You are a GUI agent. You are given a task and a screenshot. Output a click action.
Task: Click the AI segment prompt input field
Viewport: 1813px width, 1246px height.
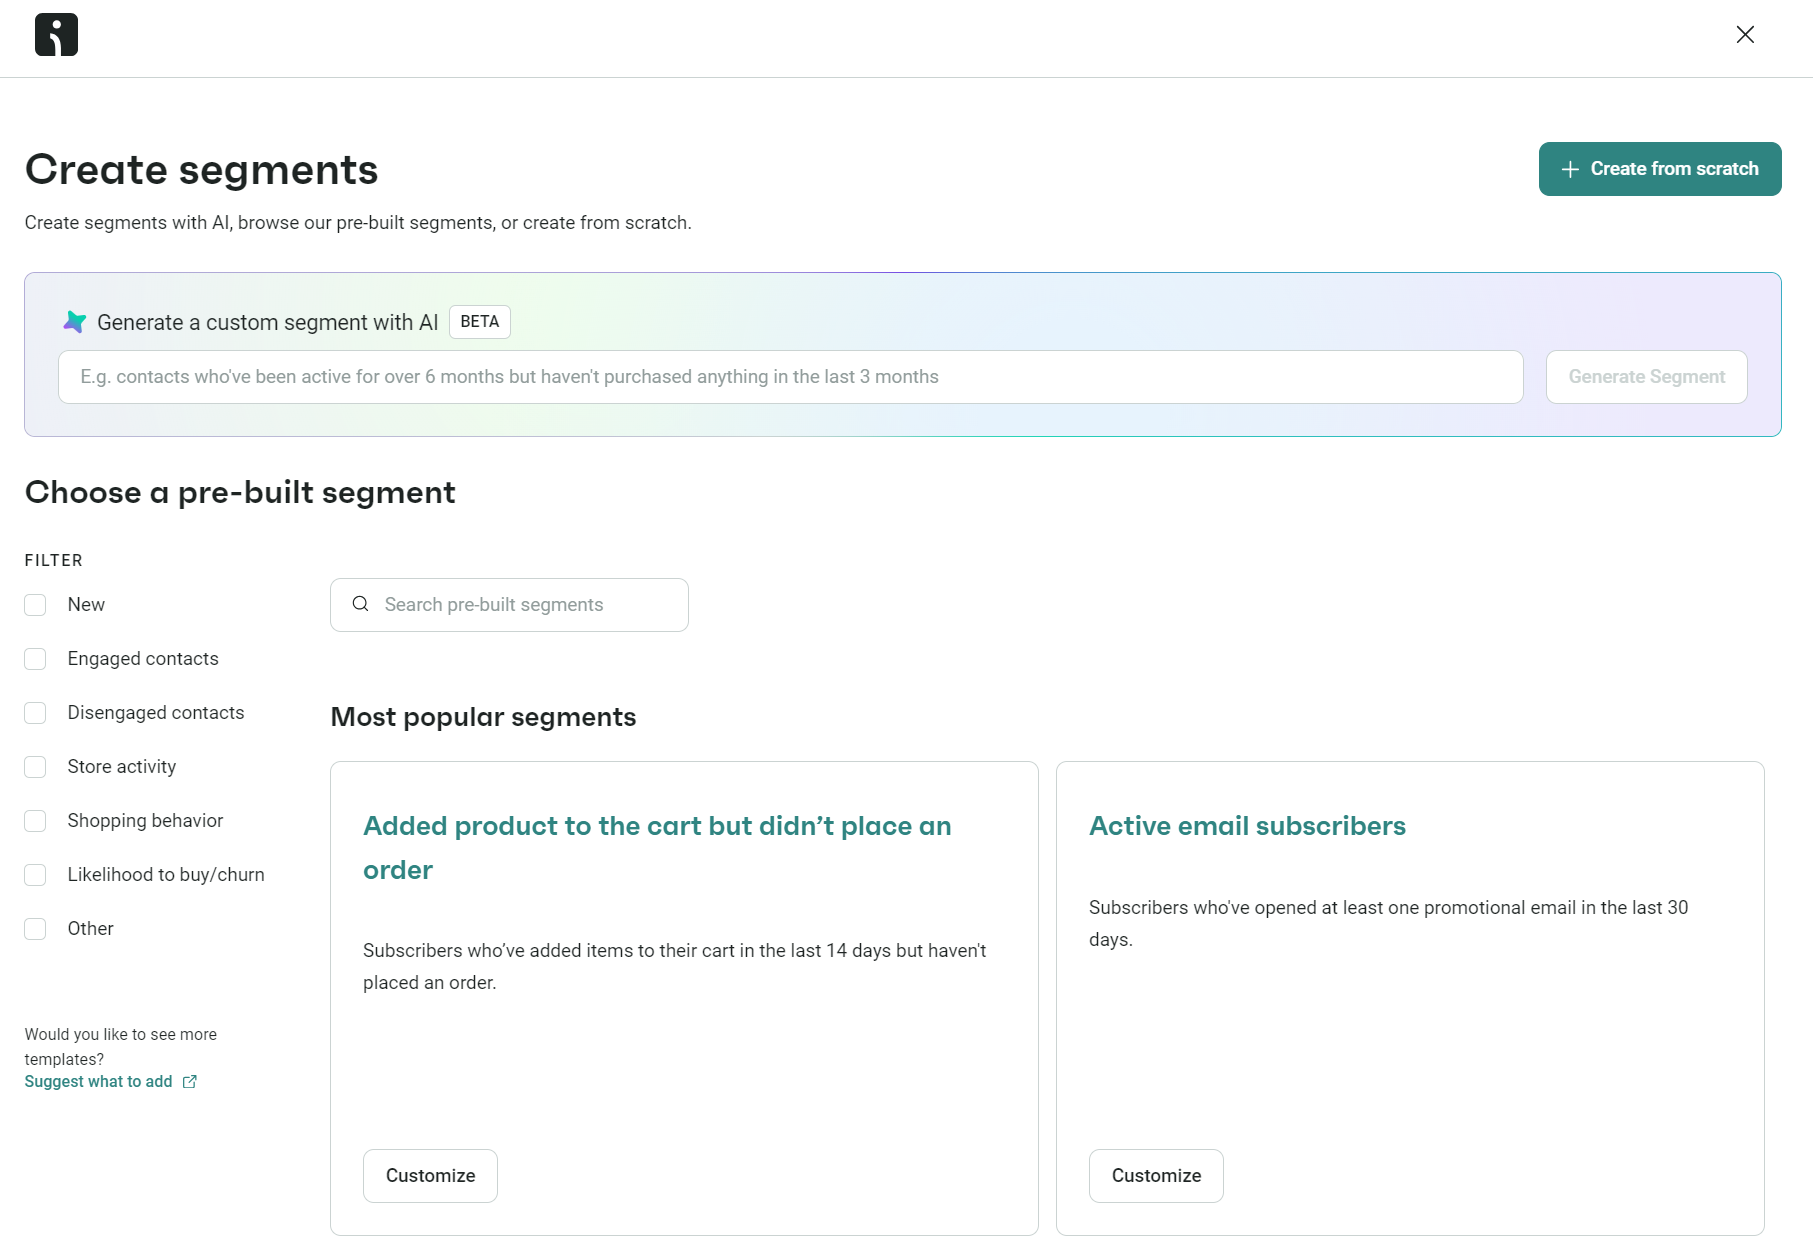pos(790,377)
